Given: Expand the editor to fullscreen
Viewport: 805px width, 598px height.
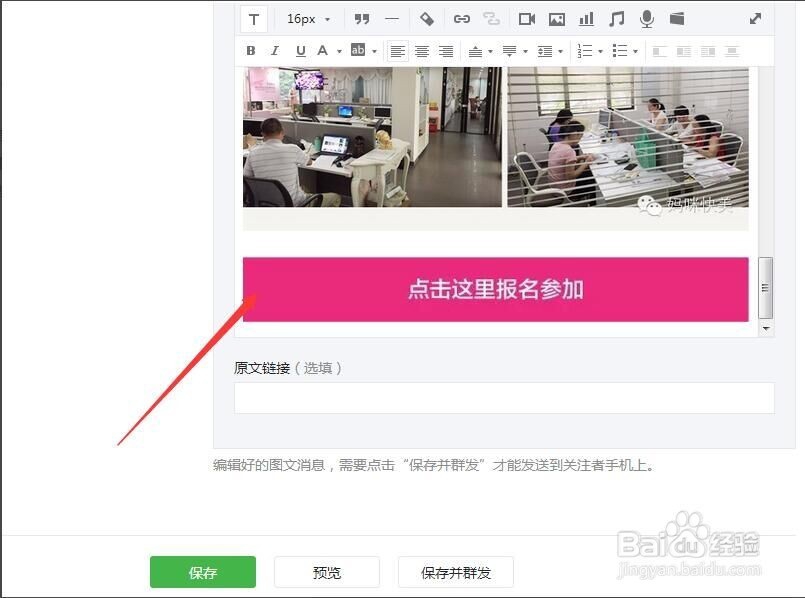Looking at the screenshot, I should point(755,18).
